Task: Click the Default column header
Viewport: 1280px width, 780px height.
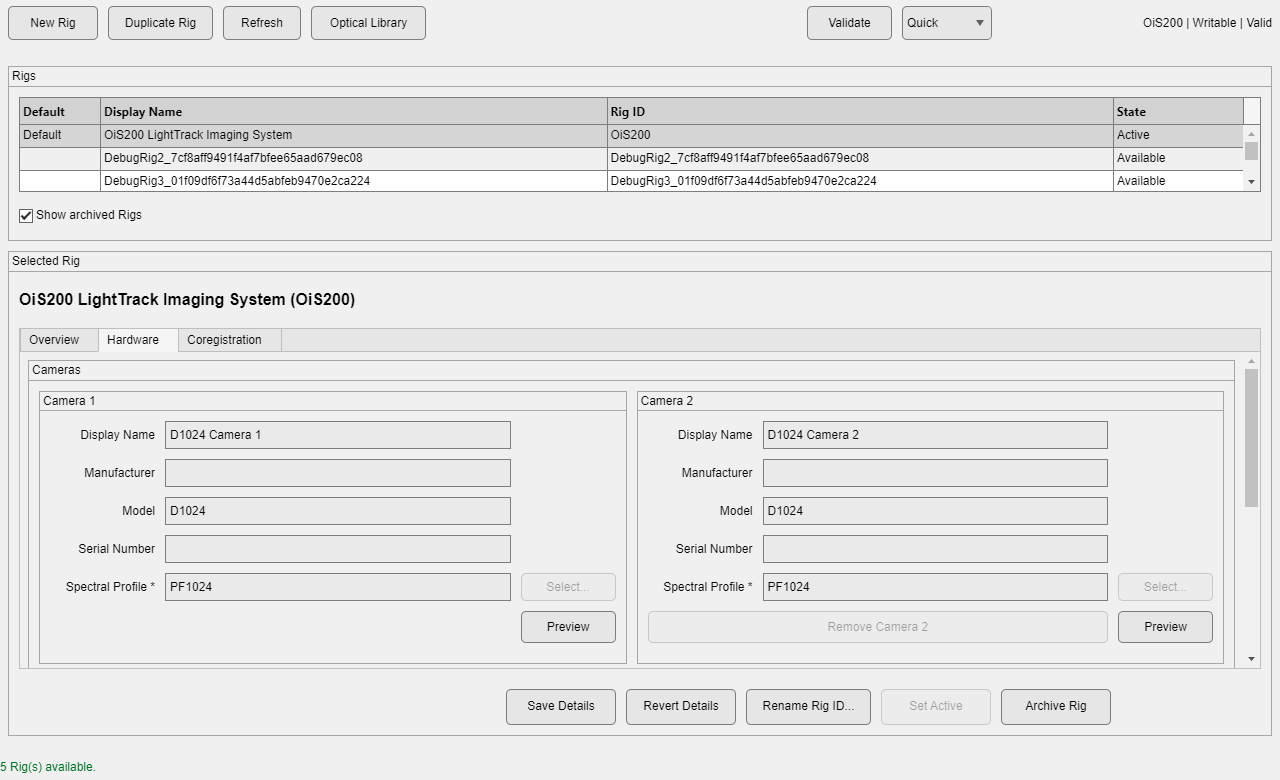Action: (x=60, y=112)
